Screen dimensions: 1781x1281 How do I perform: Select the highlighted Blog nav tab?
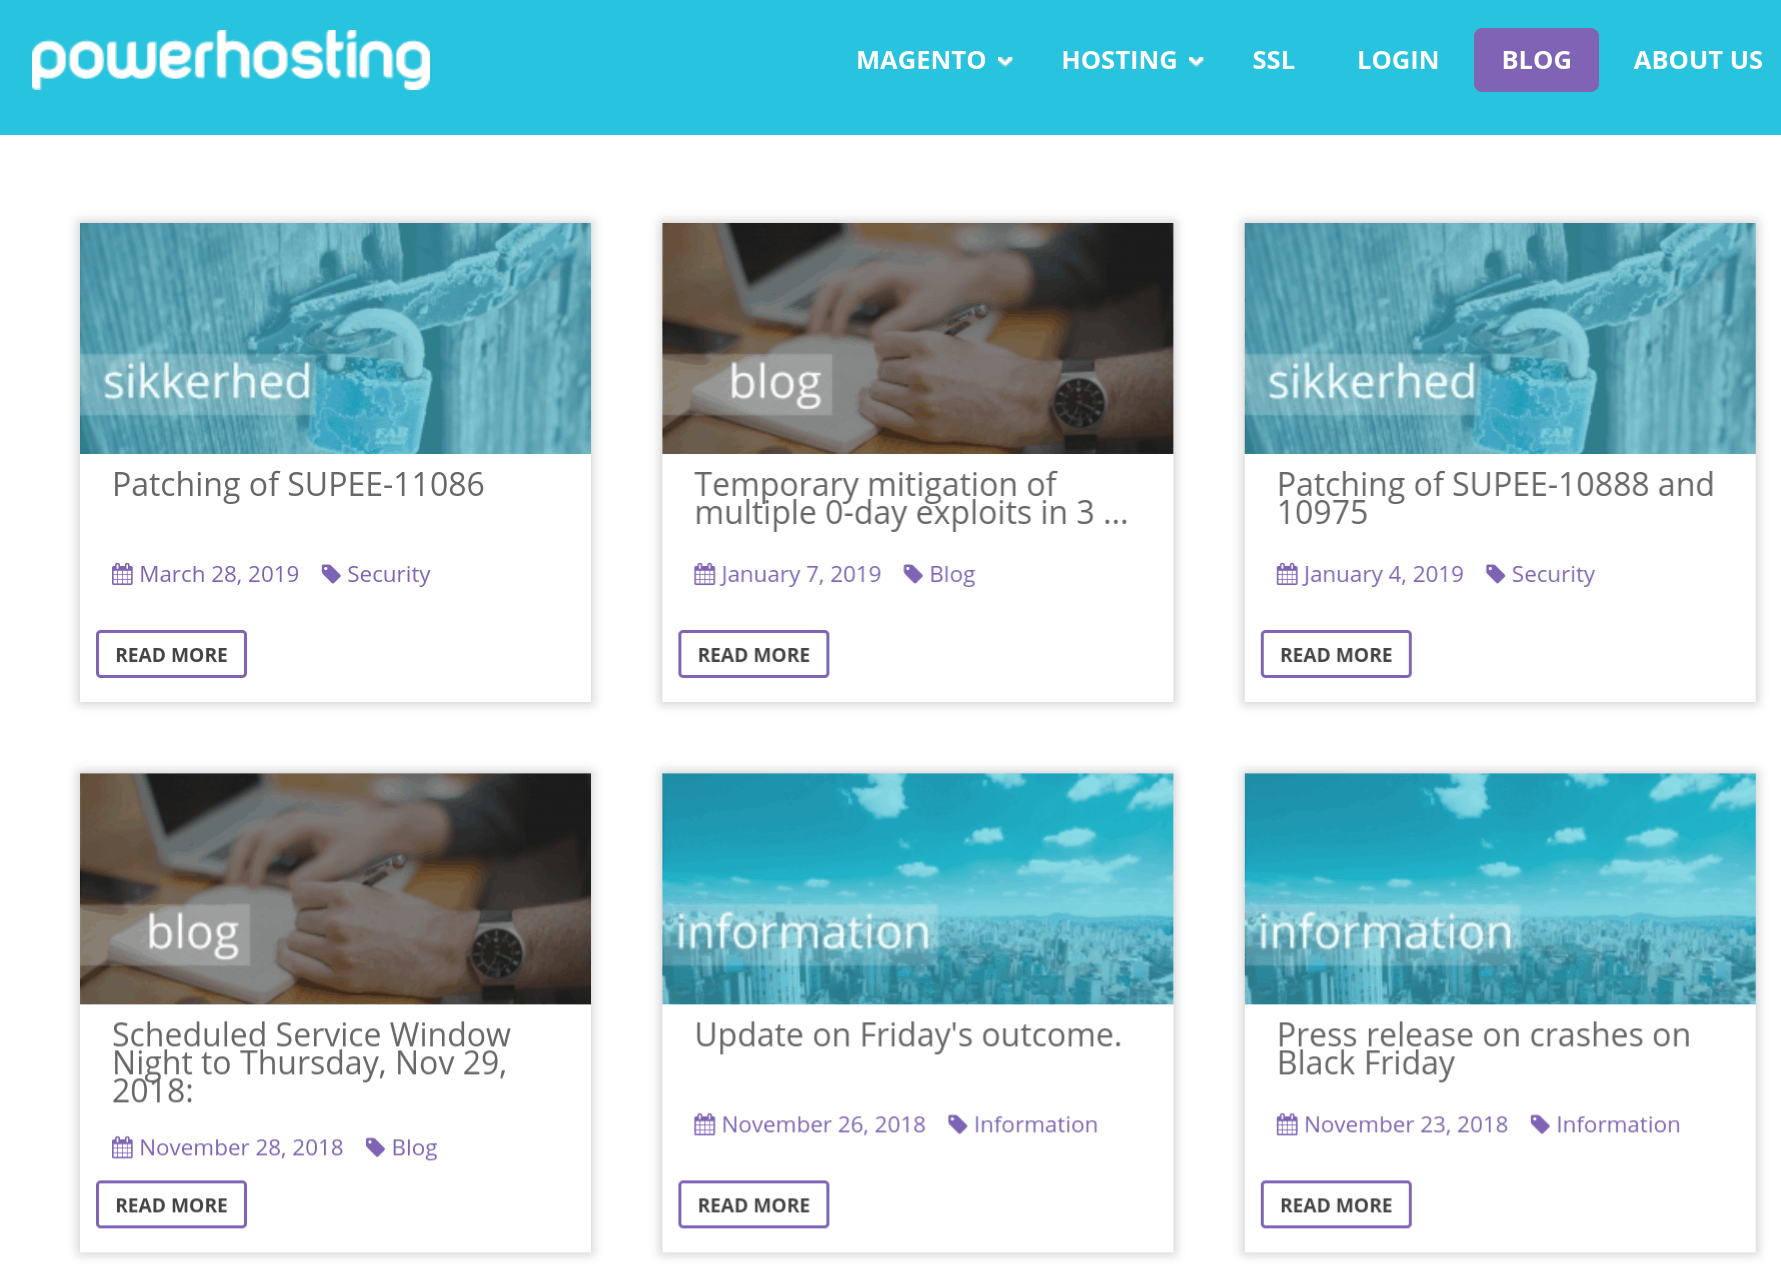pyautogui.click(x=1536, y=60)
